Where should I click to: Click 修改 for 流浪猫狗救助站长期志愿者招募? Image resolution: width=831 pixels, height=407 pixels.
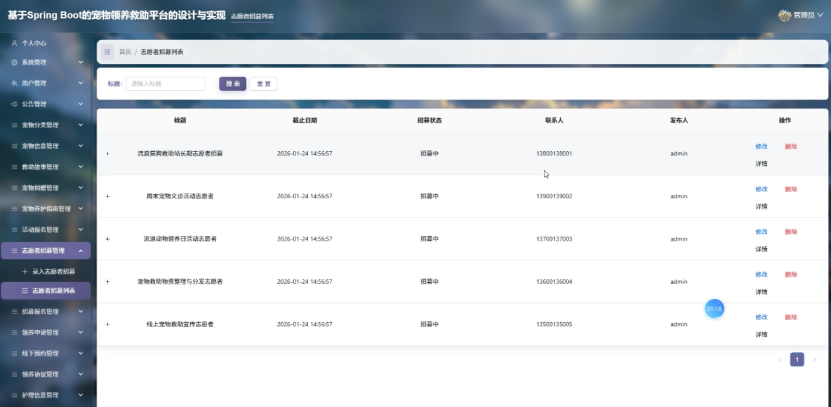click(x=761, y=147)
